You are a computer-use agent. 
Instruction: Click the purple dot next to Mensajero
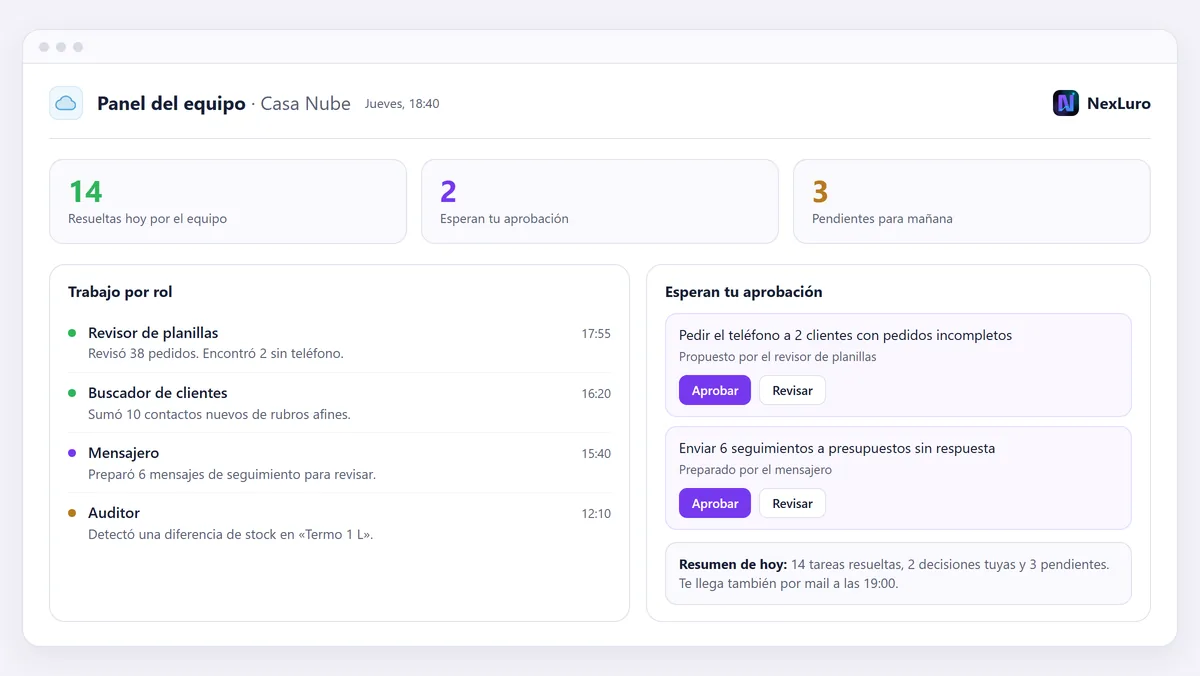72,453
